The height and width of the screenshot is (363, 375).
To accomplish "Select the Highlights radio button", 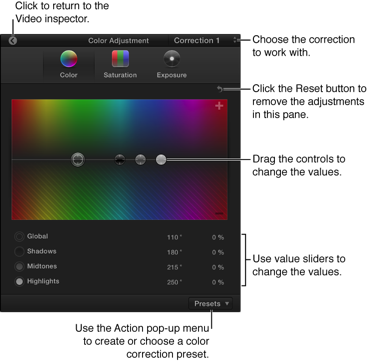I will coord(19,282).
